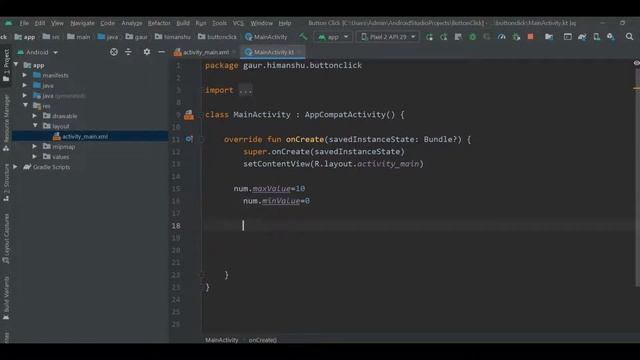Click the Project Structure folder icon
The width and height of the screenshot is (640, 360).
pos(549,37)
